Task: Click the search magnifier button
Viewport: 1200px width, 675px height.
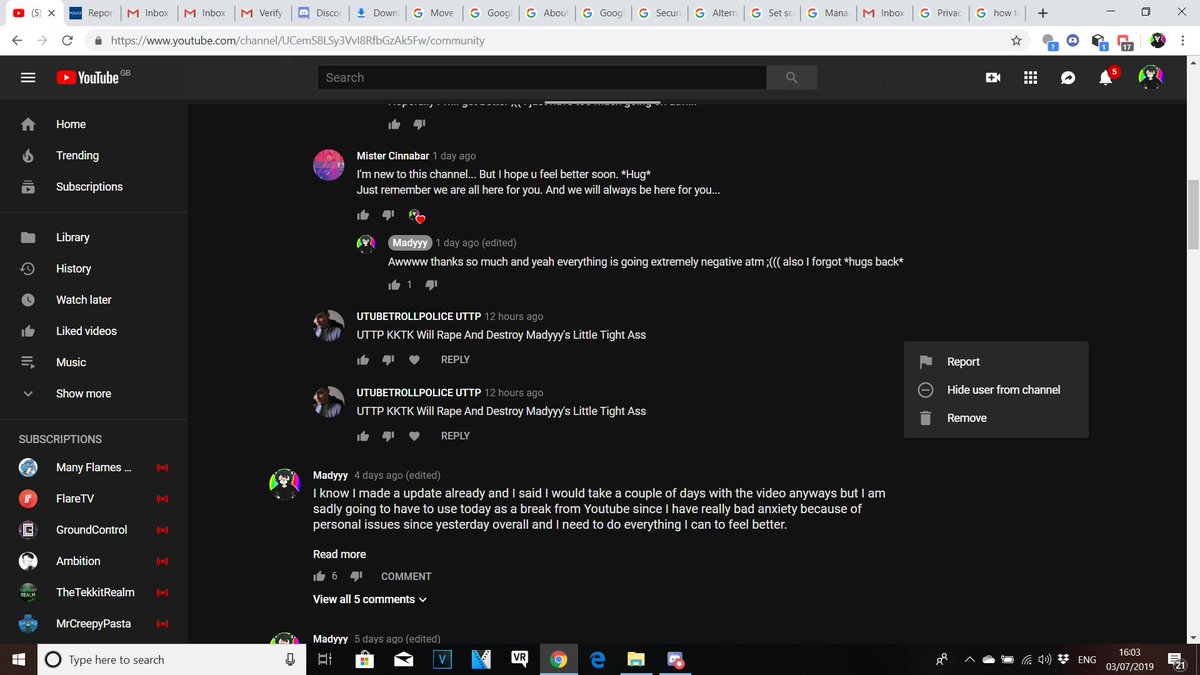Action: pyautogui.click(x=792, y=77)
